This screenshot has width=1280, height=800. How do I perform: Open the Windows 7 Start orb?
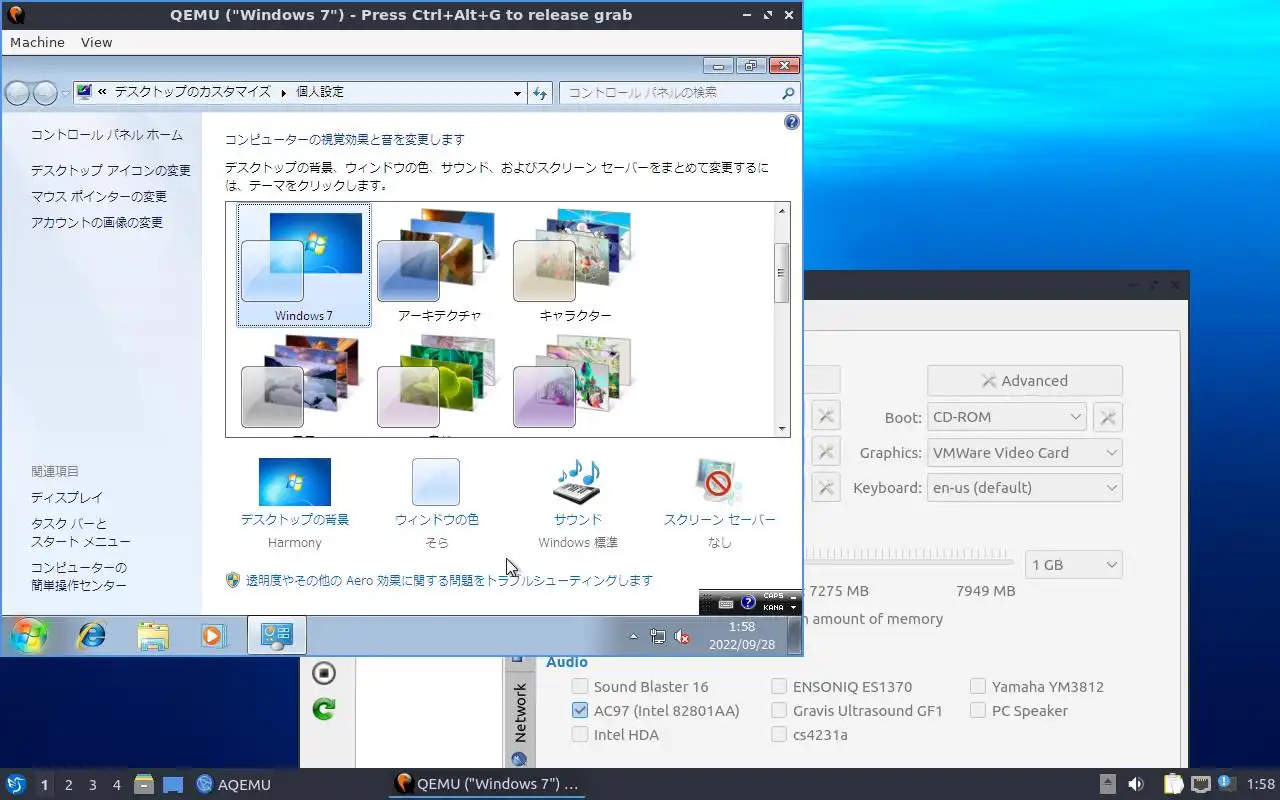point(28,635)
